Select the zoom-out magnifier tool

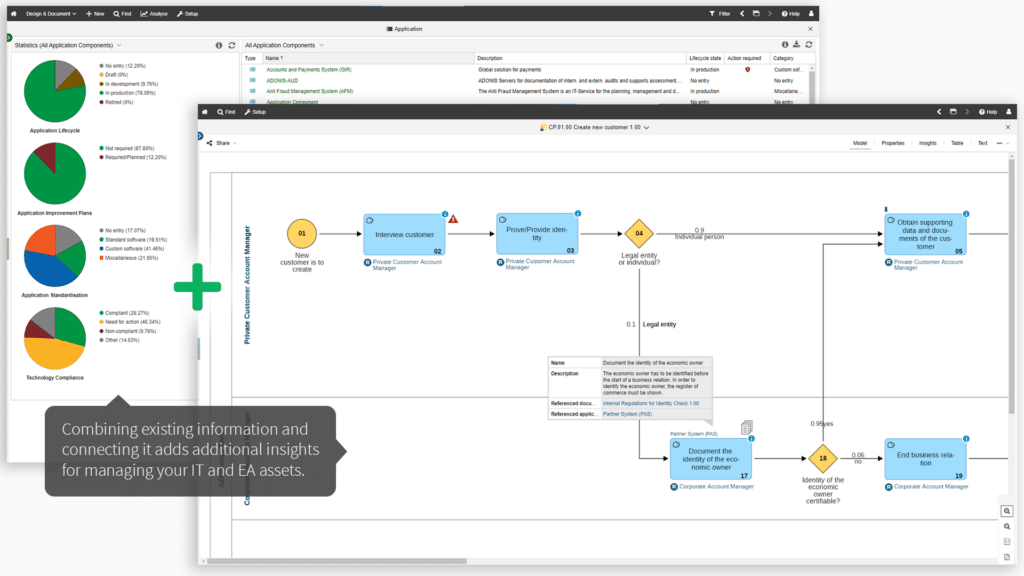1006,525
